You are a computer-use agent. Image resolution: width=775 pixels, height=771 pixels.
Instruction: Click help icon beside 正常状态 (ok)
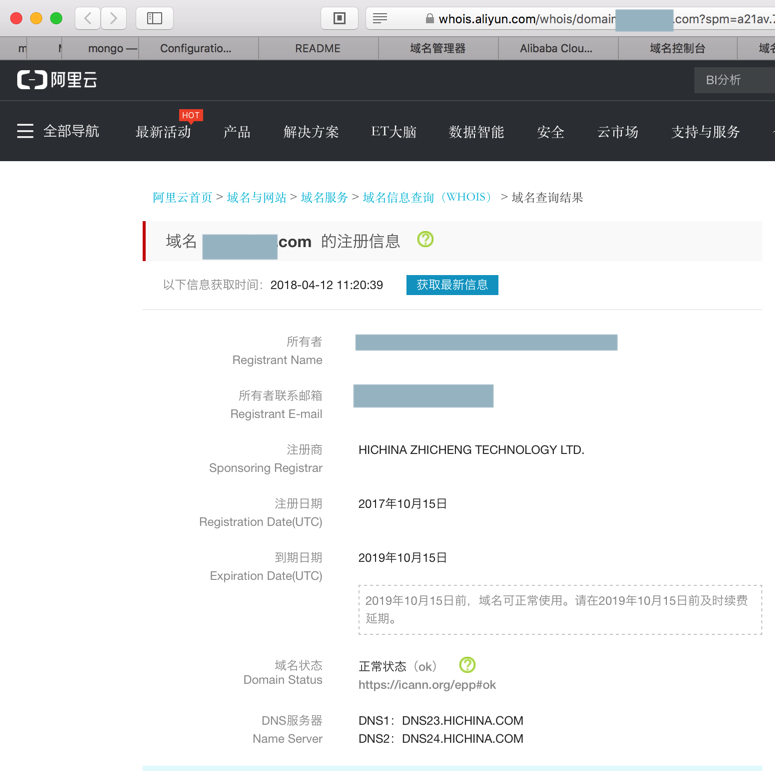coord(467,665)
